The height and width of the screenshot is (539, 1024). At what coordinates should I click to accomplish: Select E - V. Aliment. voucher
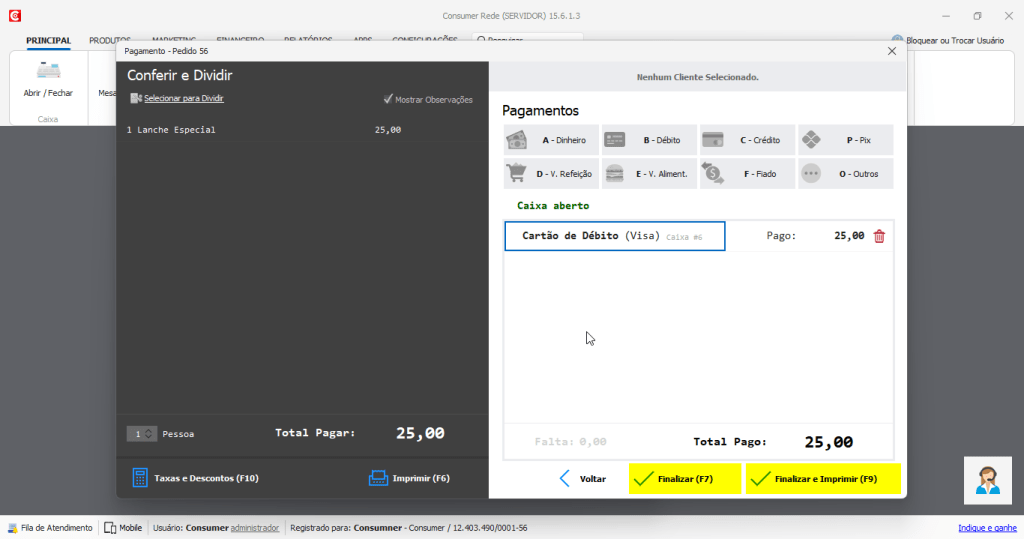click(x=648, y=174)
